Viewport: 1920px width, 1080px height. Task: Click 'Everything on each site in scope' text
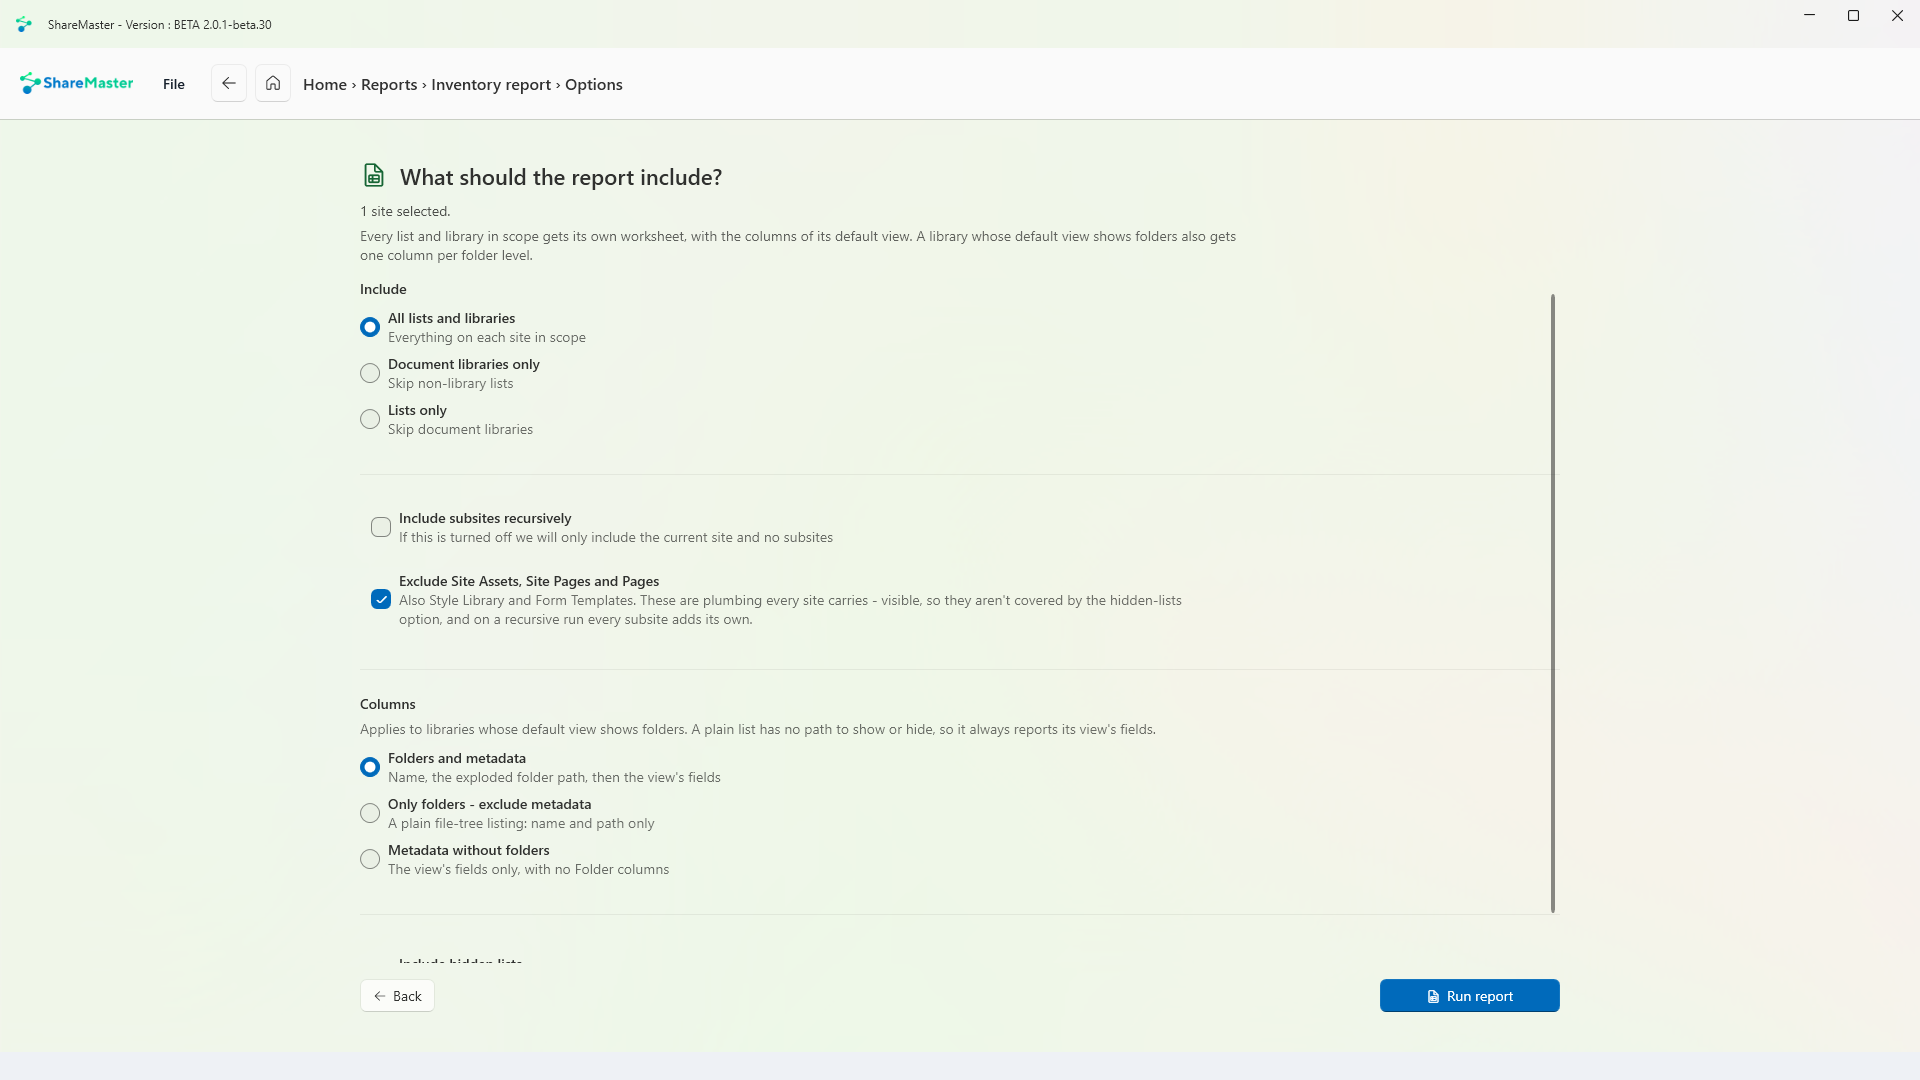point(487,337)
